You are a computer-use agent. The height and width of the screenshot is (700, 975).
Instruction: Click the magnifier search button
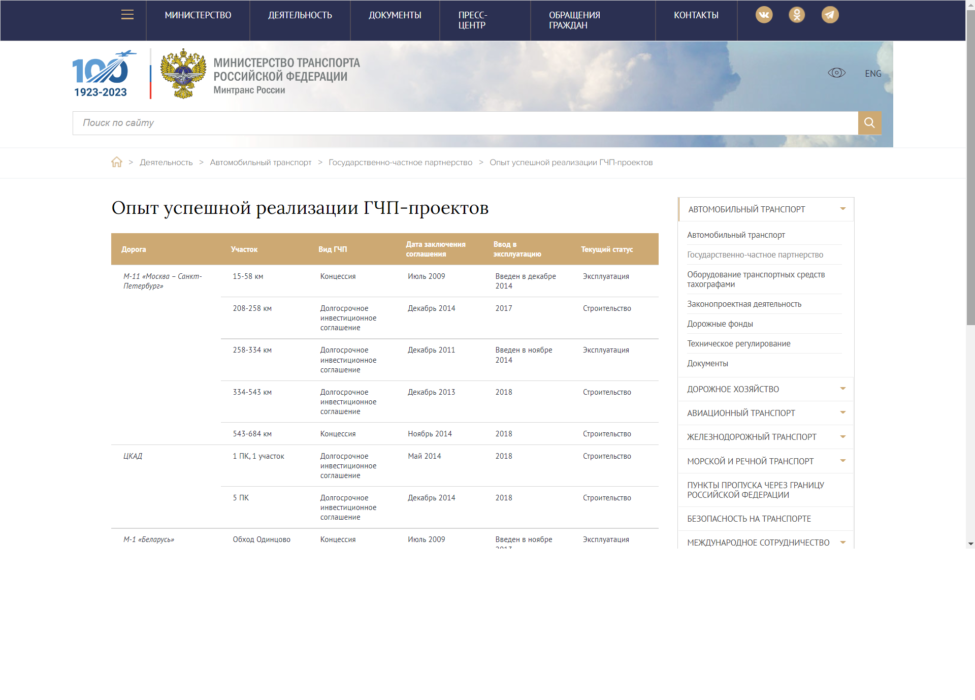pos(869,123)
